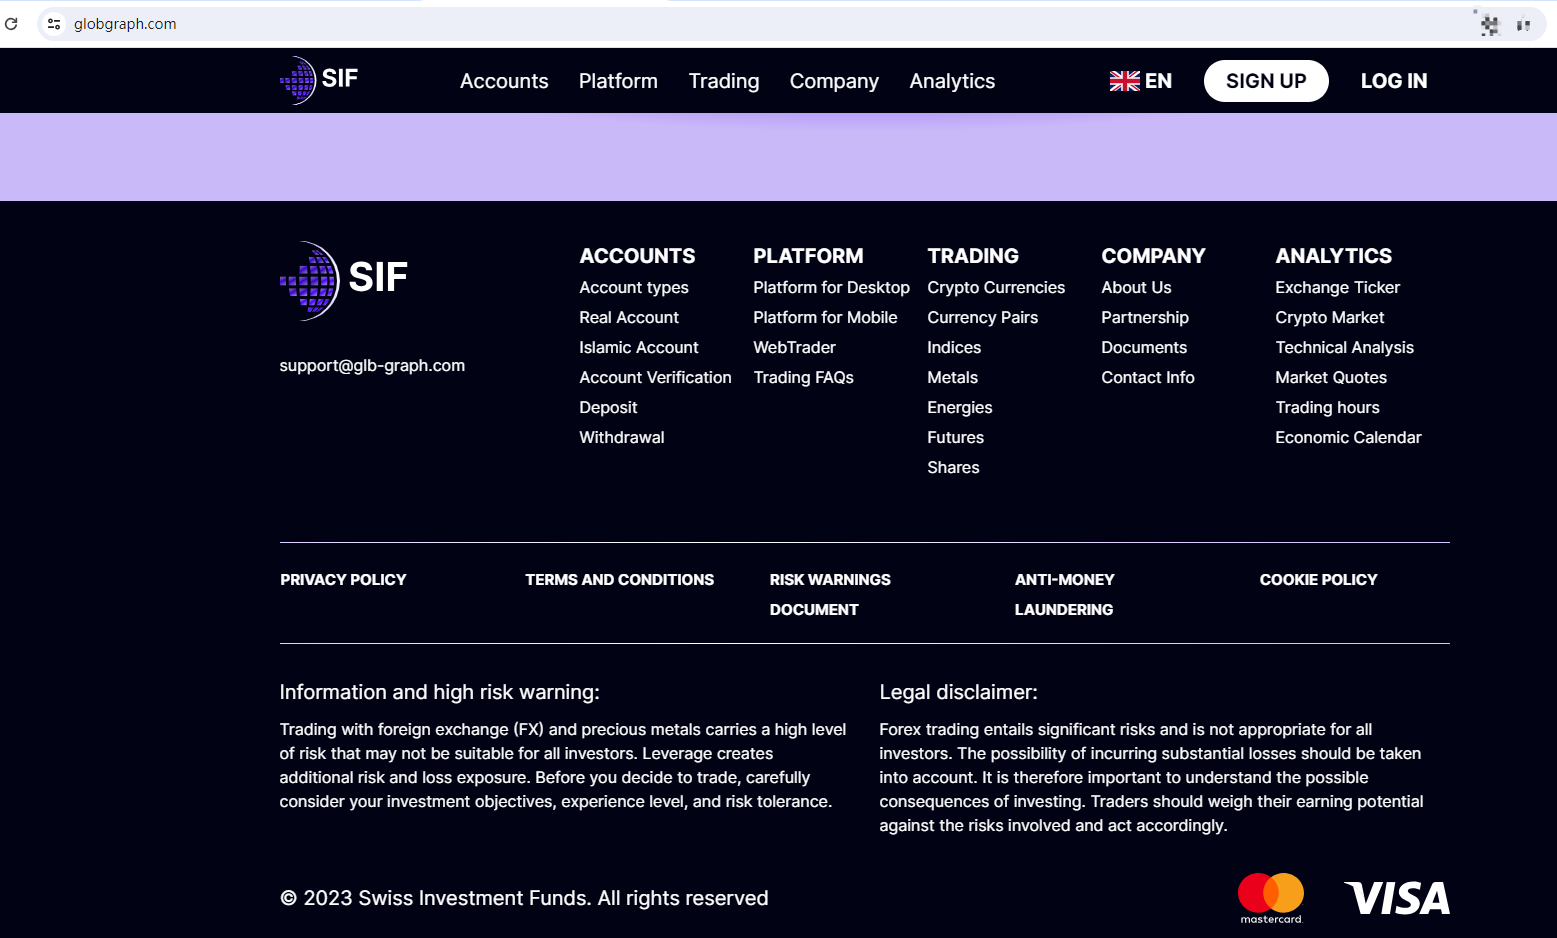Open the Platform menu in top navigation
The width and height of the screenshot is (1557, 938).
tap(618, 81)
